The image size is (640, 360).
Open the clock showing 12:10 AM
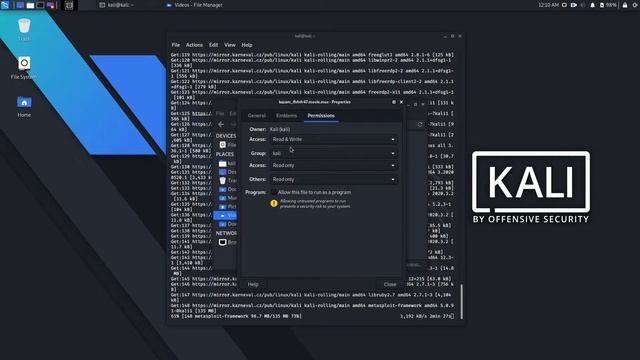point(548,5)
